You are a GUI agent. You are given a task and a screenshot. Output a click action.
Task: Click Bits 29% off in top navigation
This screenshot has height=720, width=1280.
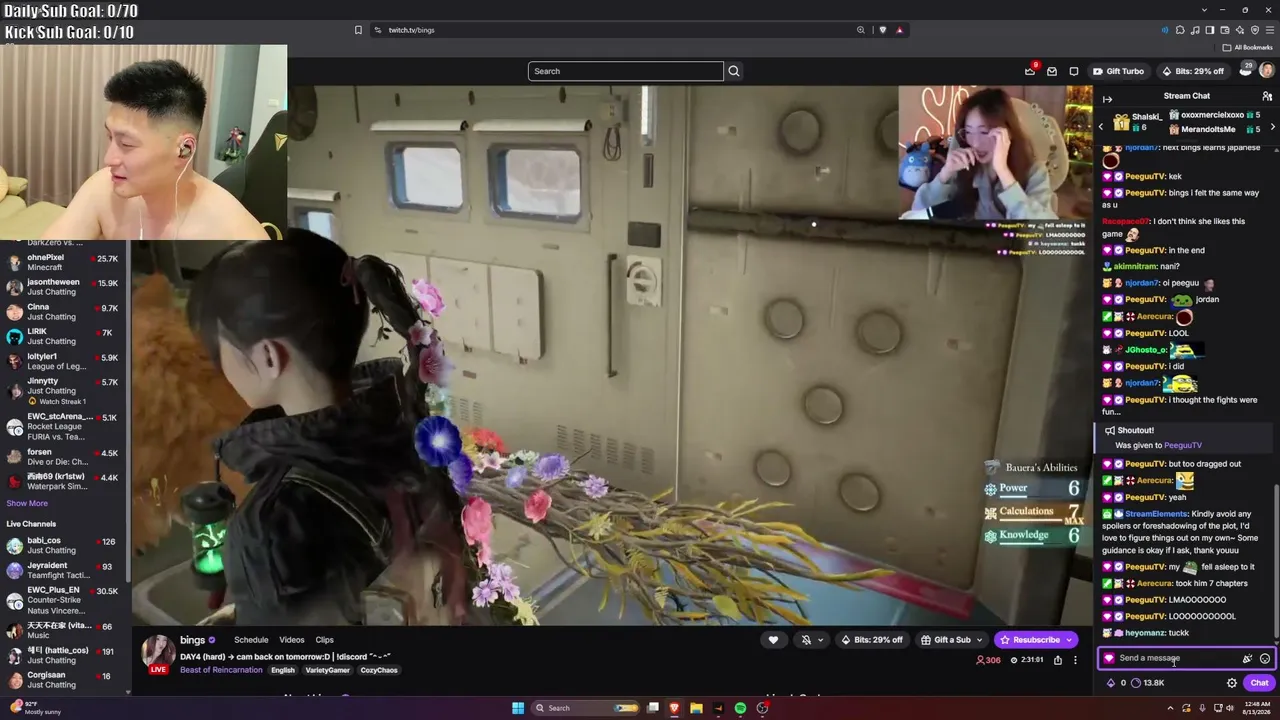(1193, 71)
